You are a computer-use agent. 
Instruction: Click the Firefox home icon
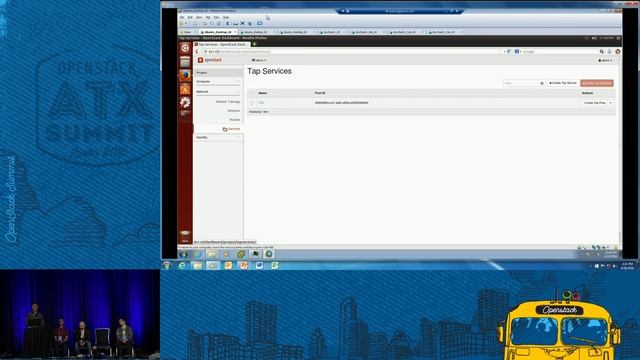[618, 52]
